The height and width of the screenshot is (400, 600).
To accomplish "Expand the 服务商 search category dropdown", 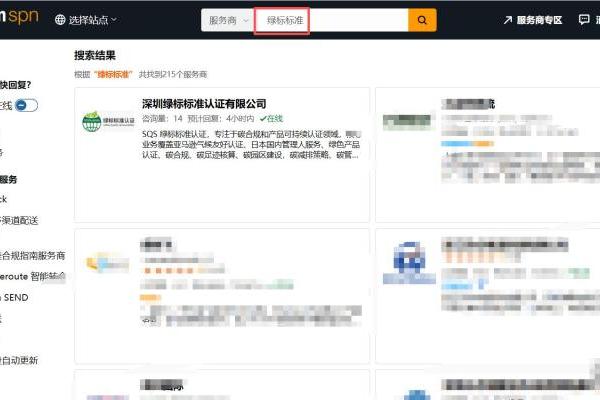I will coord(228,20).
